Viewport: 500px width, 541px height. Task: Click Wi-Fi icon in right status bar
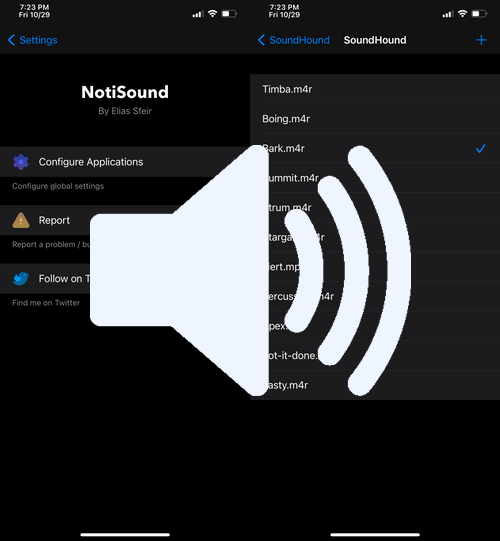(x=462, y=14)
